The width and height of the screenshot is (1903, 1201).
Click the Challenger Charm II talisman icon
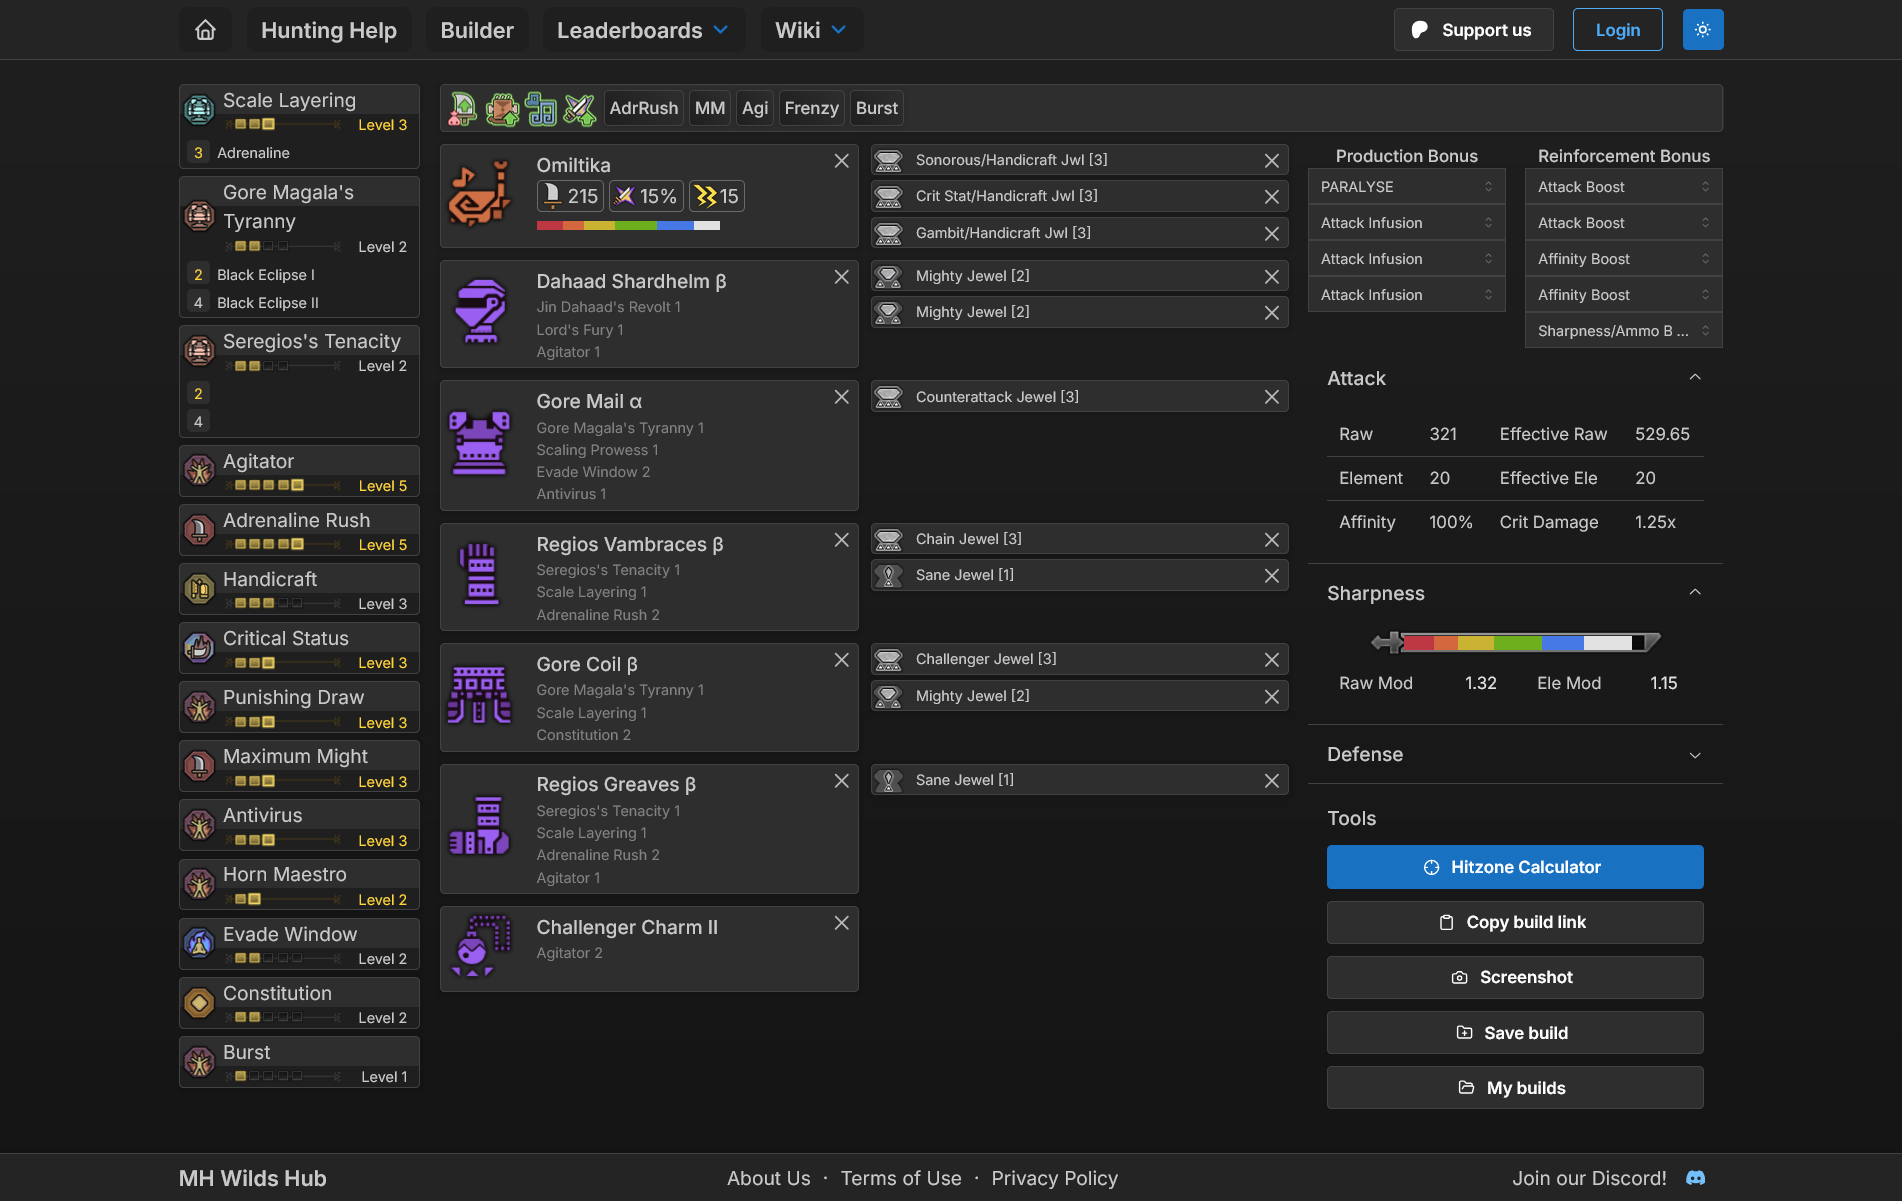480,946
